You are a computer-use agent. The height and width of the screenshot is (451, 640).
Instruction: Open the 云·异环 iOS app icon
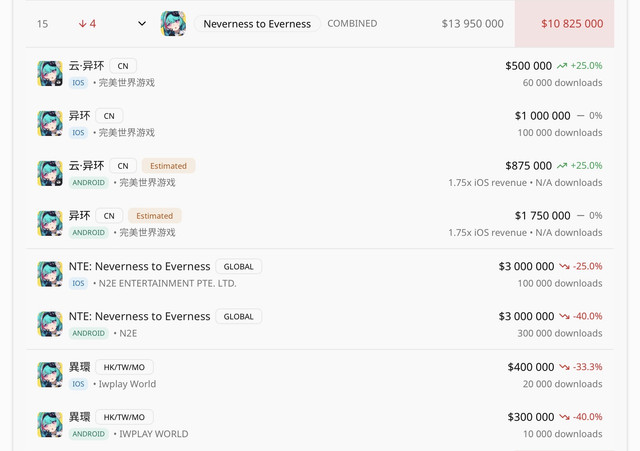[50, 73]
